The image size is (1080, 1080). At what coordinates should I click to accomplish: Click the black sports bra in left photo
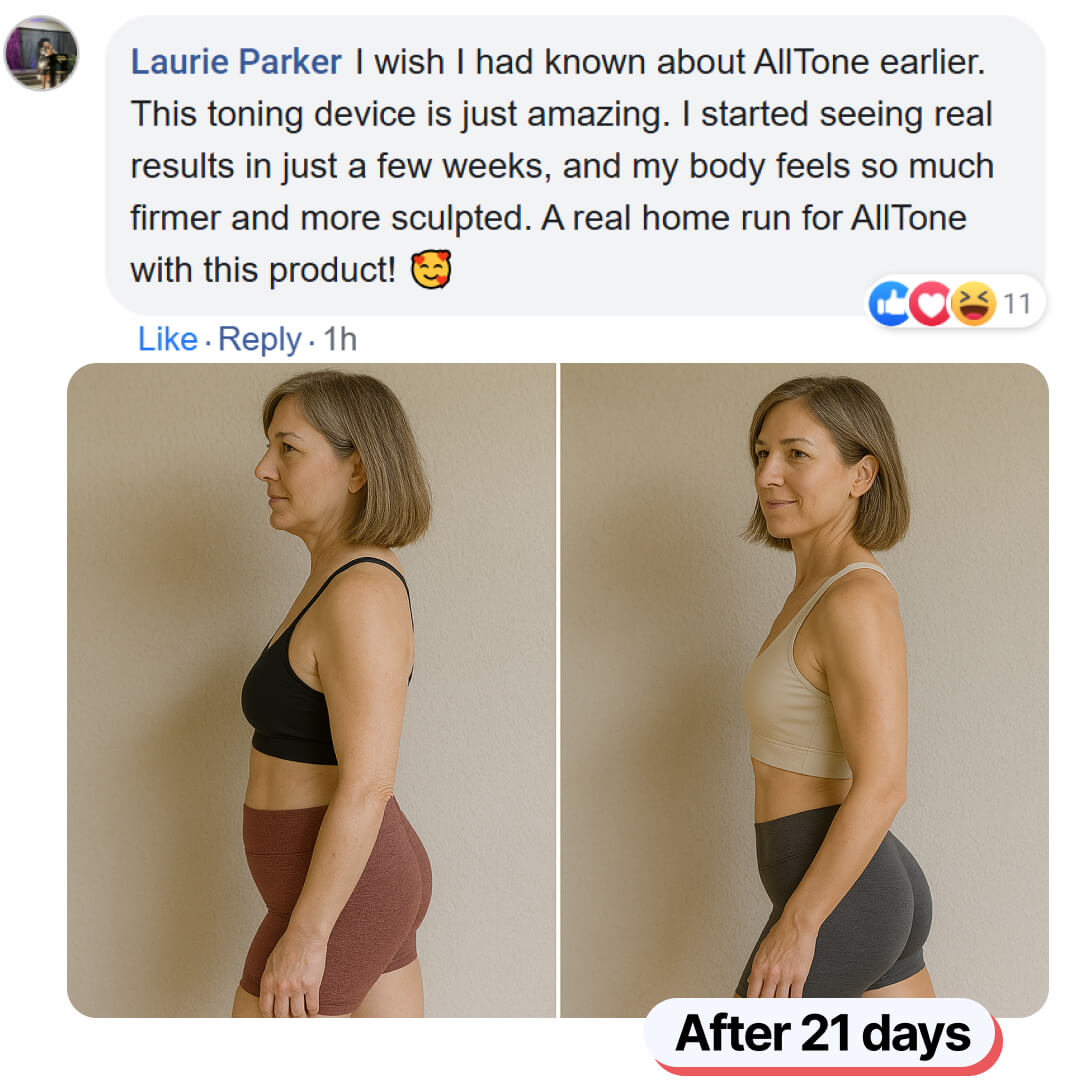point(290,700)
